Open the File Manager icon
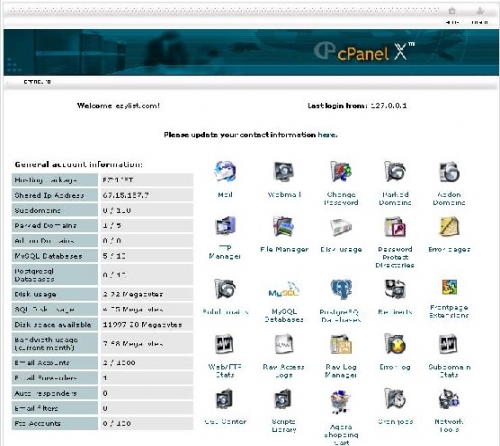This screenshot has width=500, height=446. pyautogui.click(x=284, y=226)
